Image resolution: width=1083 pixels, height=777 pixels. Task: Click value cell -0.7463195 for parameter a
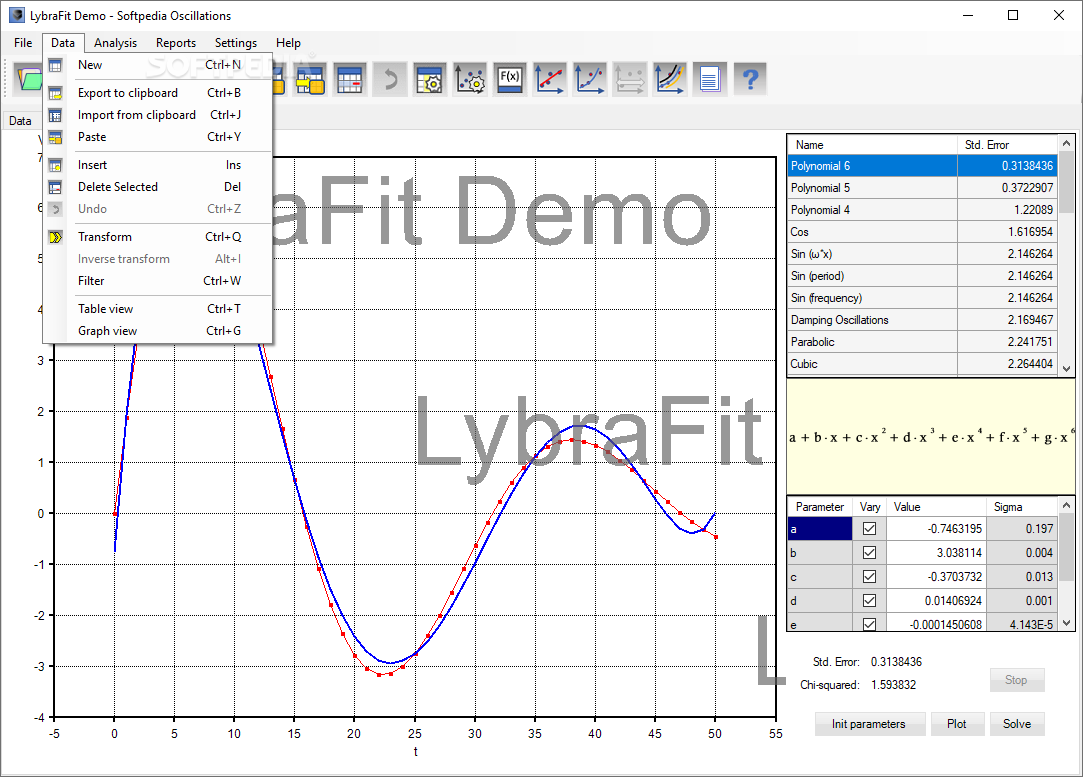[x=937, y=528]
